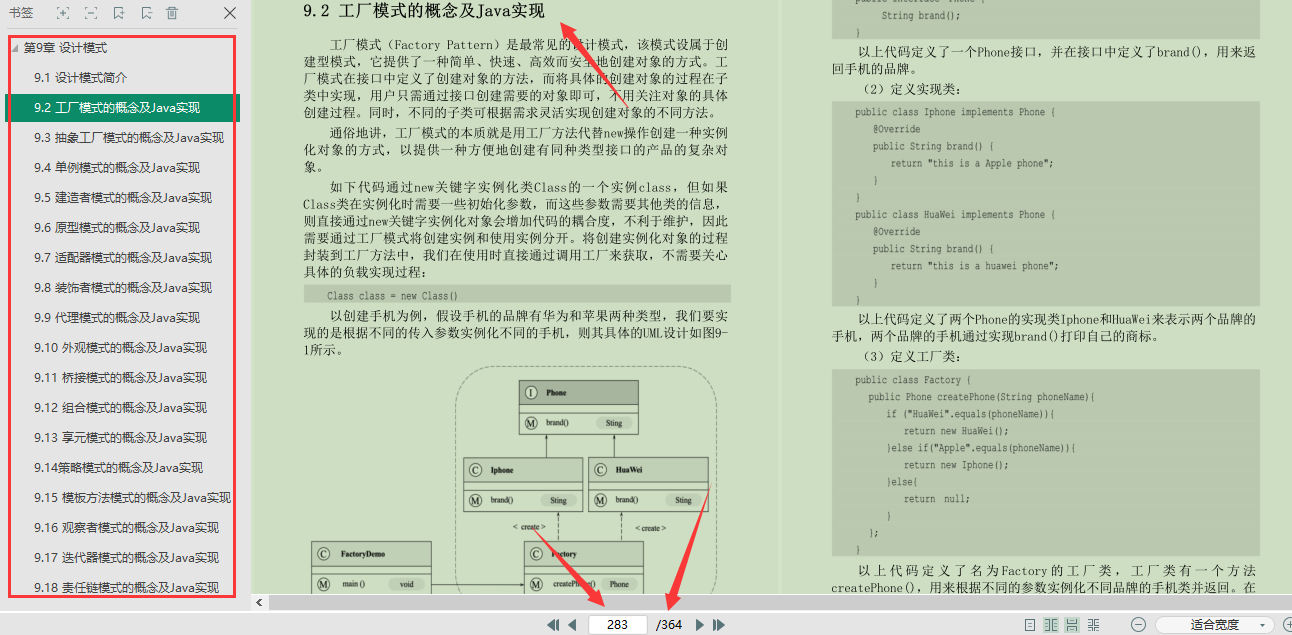Screen dimensions: 1292x635
Task: Go to the next page
Action: pos(700,624)
